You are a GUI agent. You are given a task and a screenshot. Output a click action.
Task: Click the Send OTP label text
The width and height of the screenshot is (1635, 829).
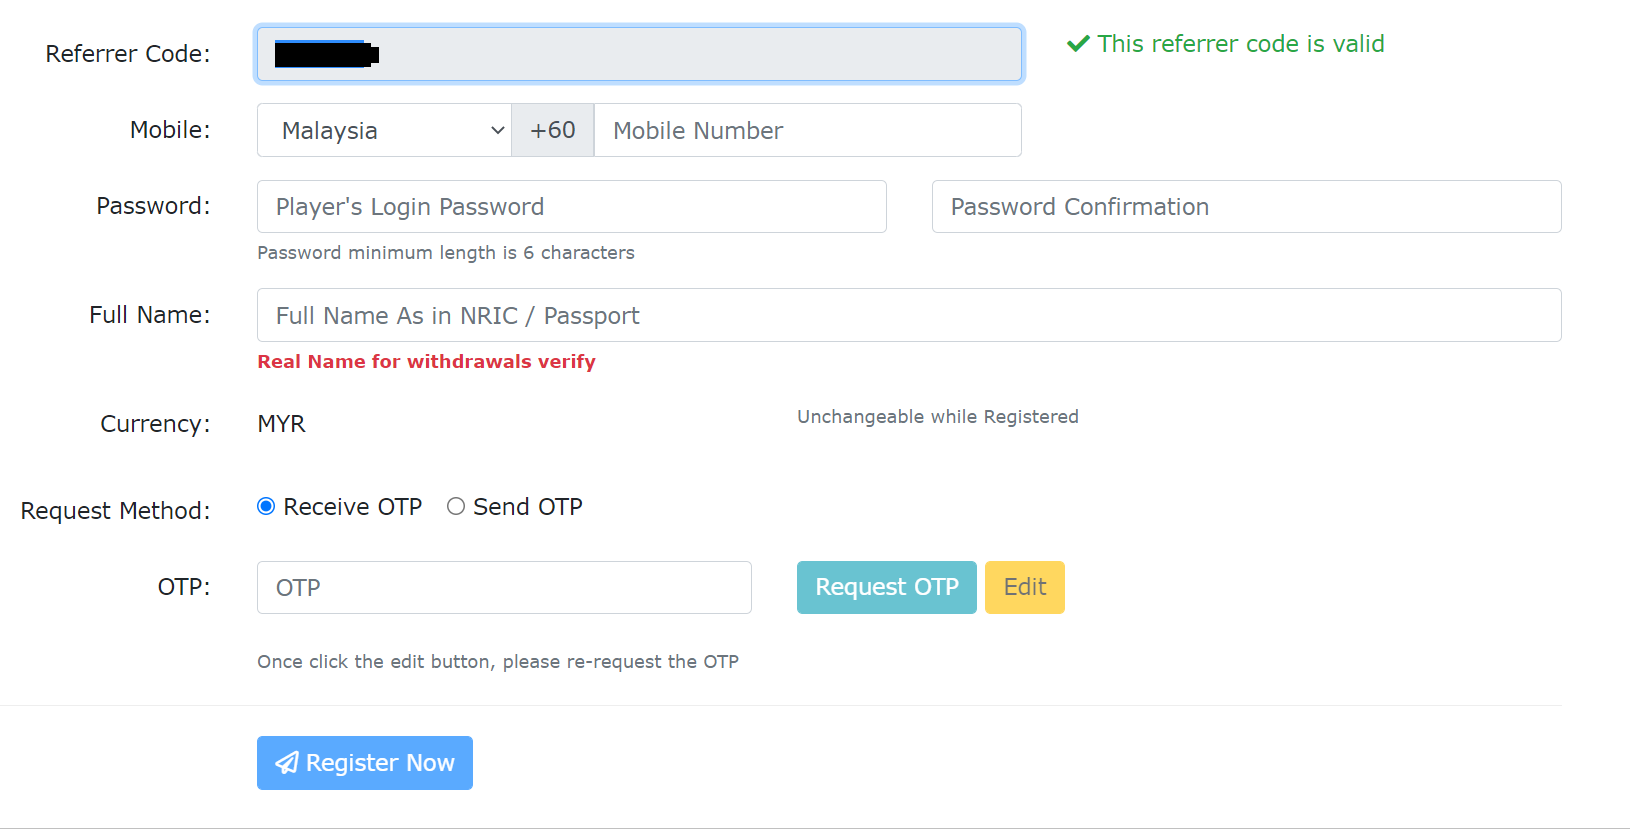coord(528,507)
